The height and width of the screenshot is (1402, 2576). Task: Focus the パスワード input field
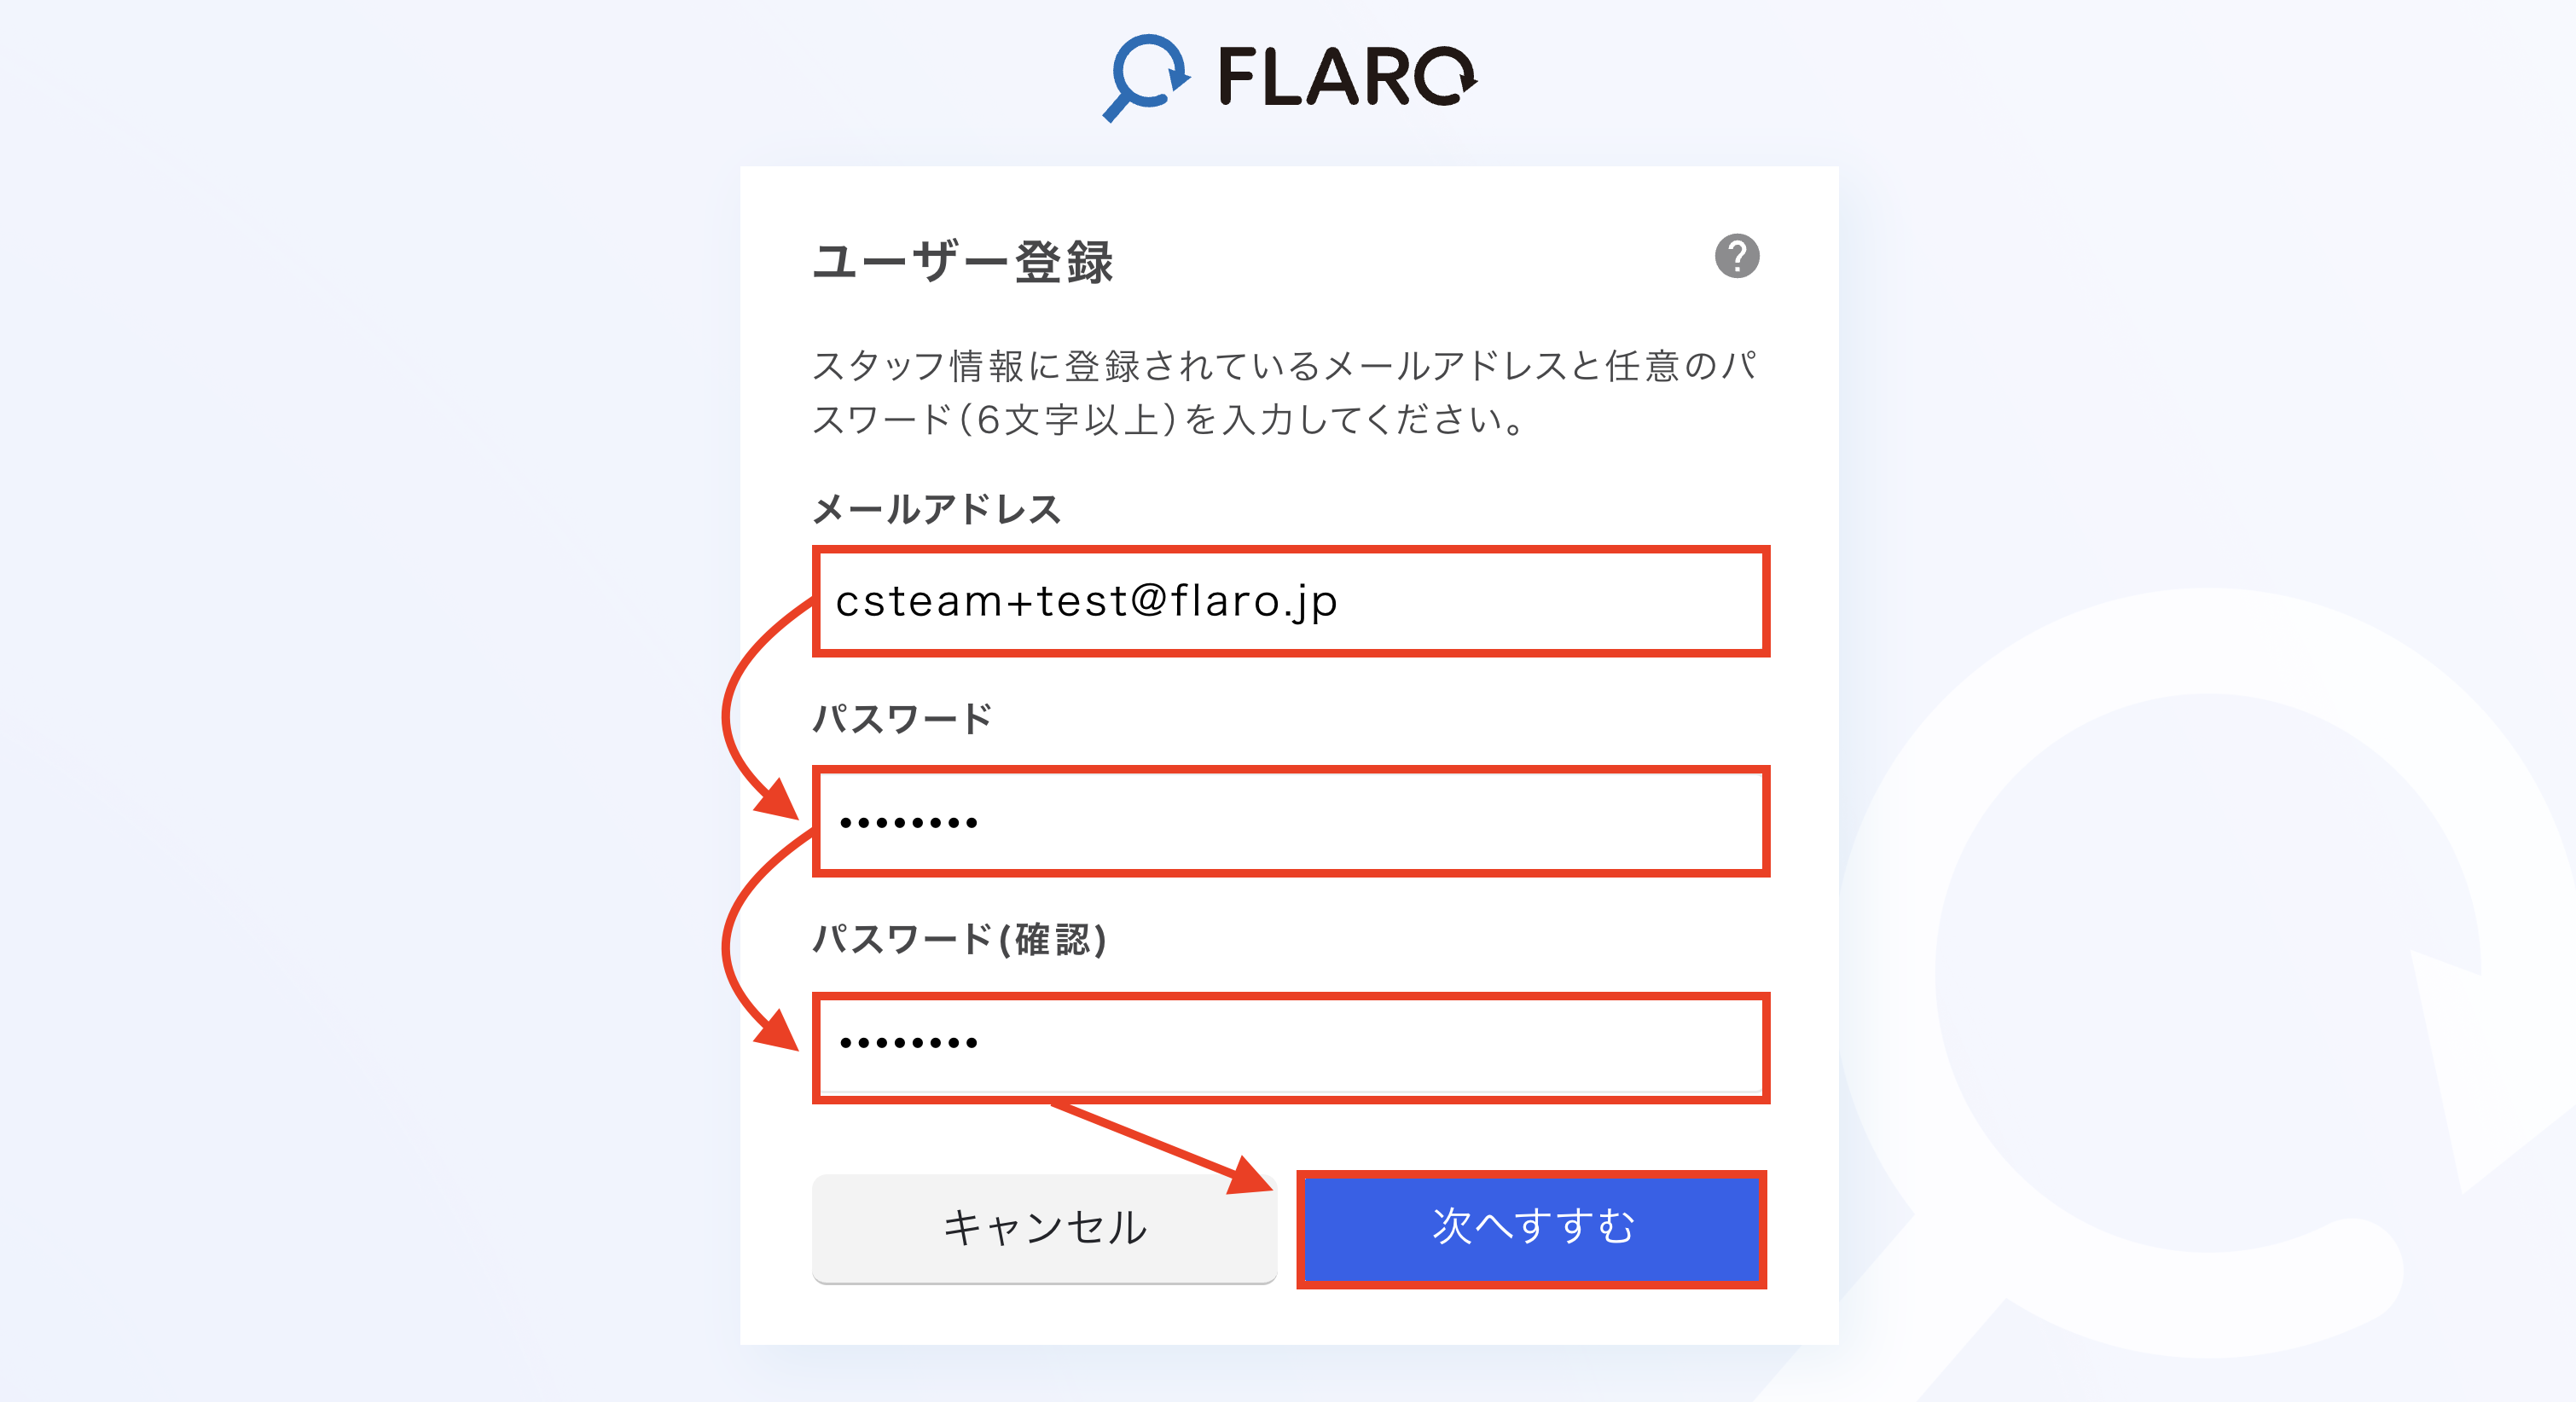click(x=1290, y=822)
